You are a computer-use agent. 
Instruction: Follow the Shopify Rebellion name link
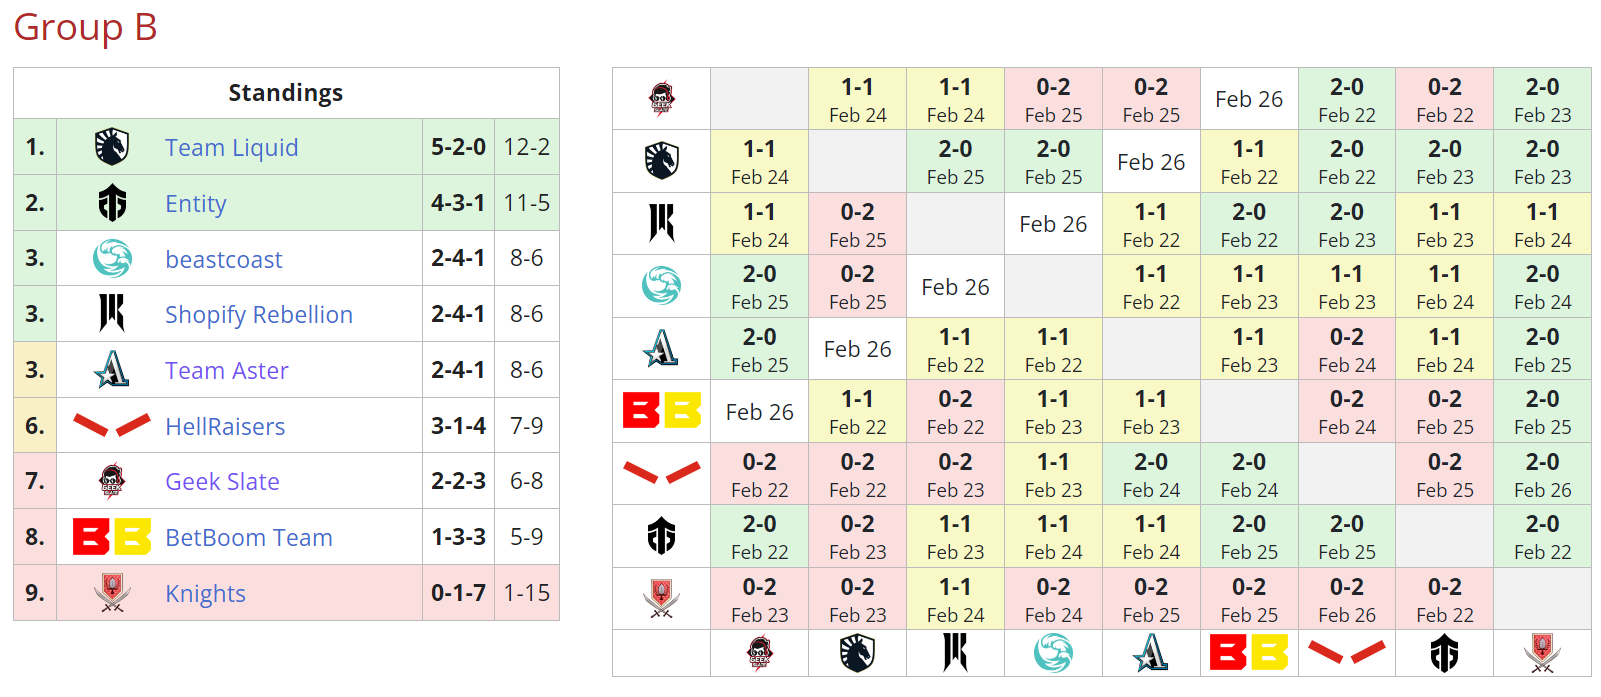click(258, 315)
